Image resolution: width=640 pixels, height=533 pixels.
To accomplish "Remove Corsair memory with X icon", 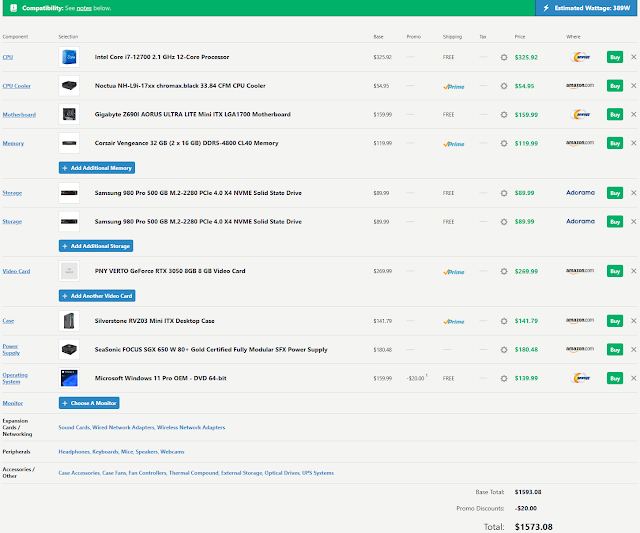I will click(x=633, y=143).
